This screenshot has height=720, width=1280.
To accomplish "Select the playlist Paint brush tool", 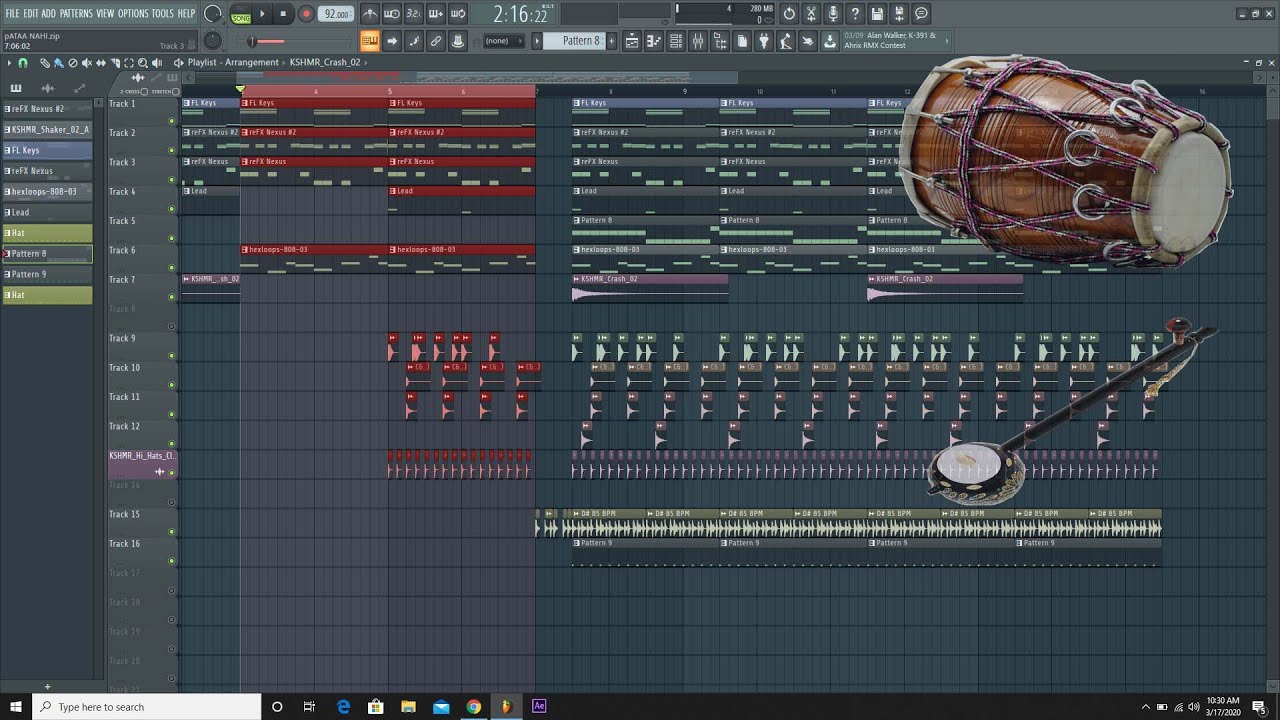I will click(59, 63).
